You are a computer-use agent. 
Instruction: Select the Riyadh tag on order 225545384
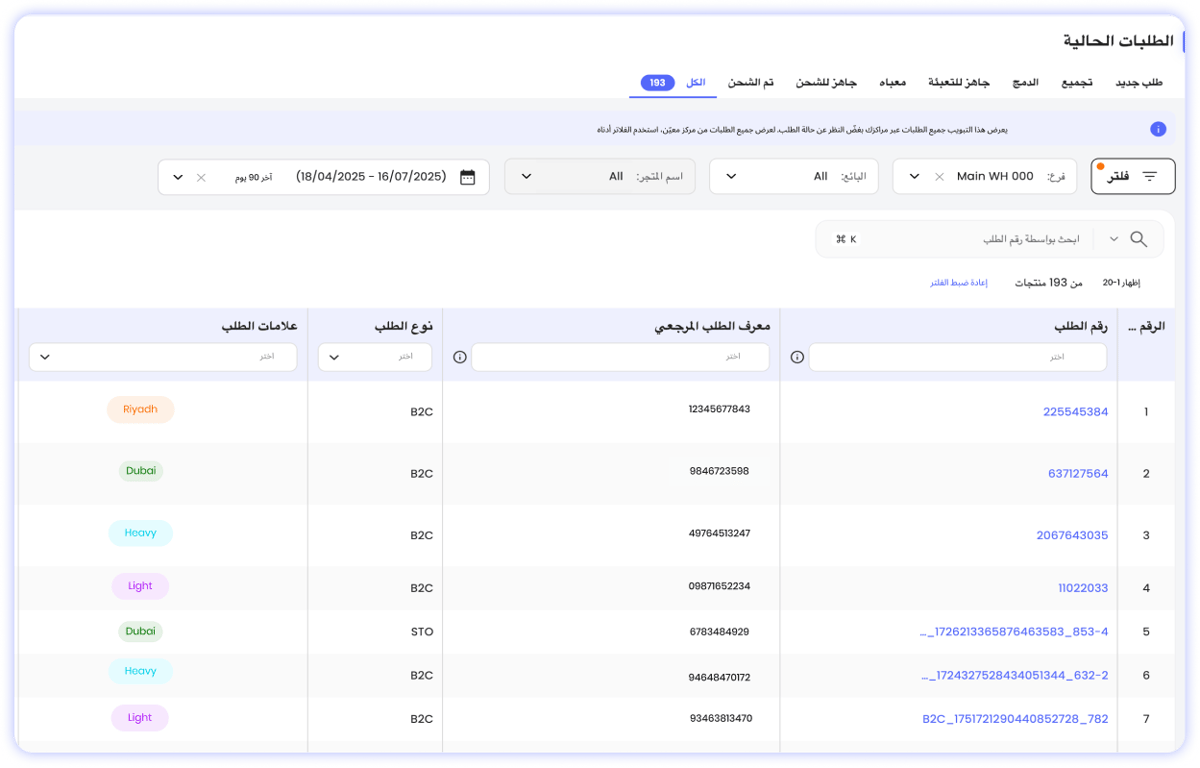pos(140,409)
